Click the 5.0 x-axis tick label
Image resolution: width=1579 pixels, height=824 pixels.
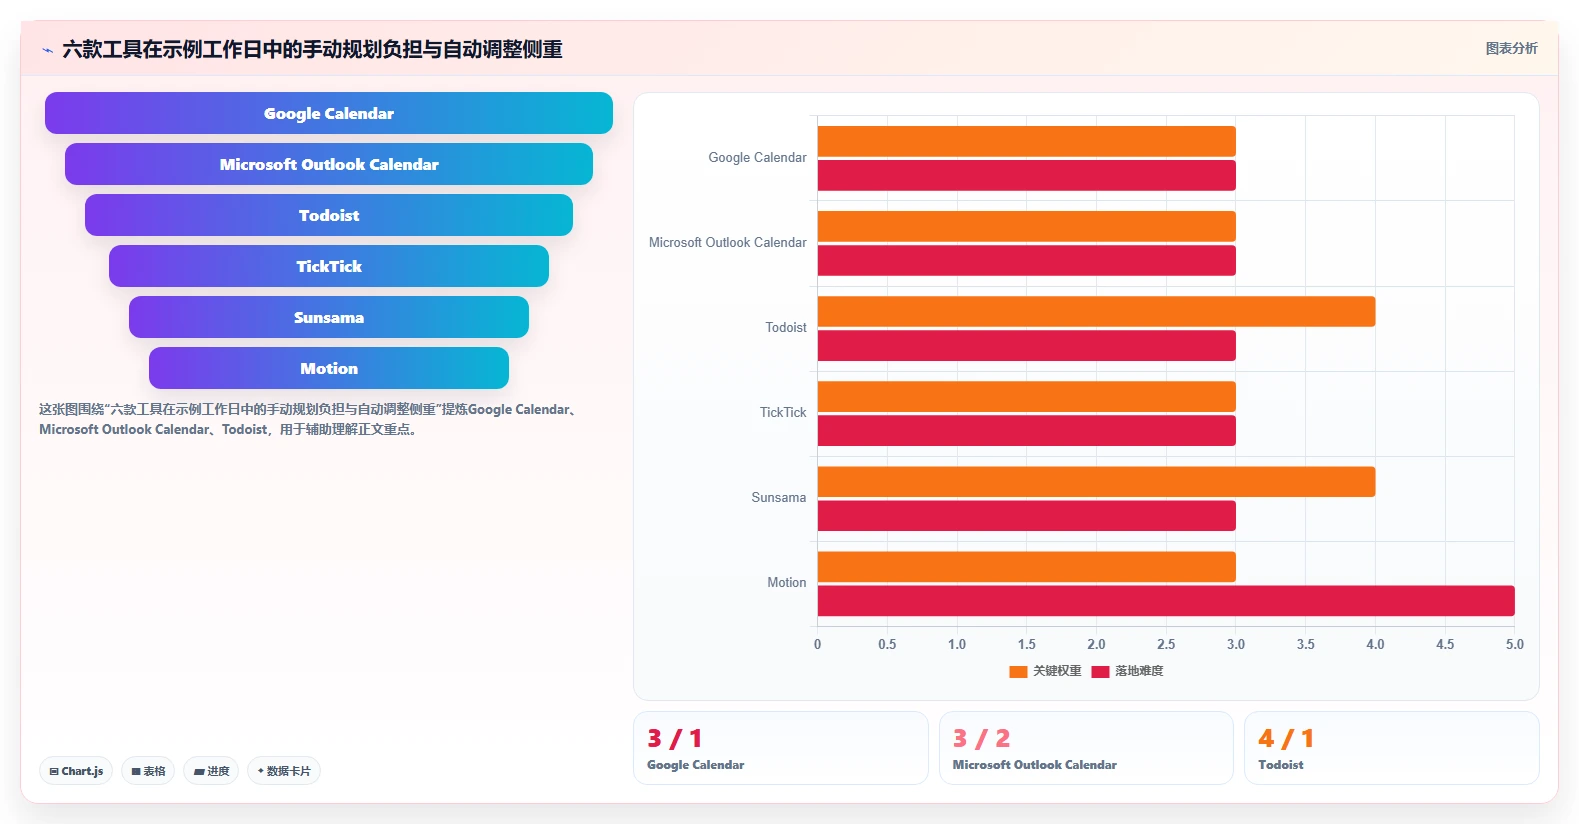point(1514,645)
